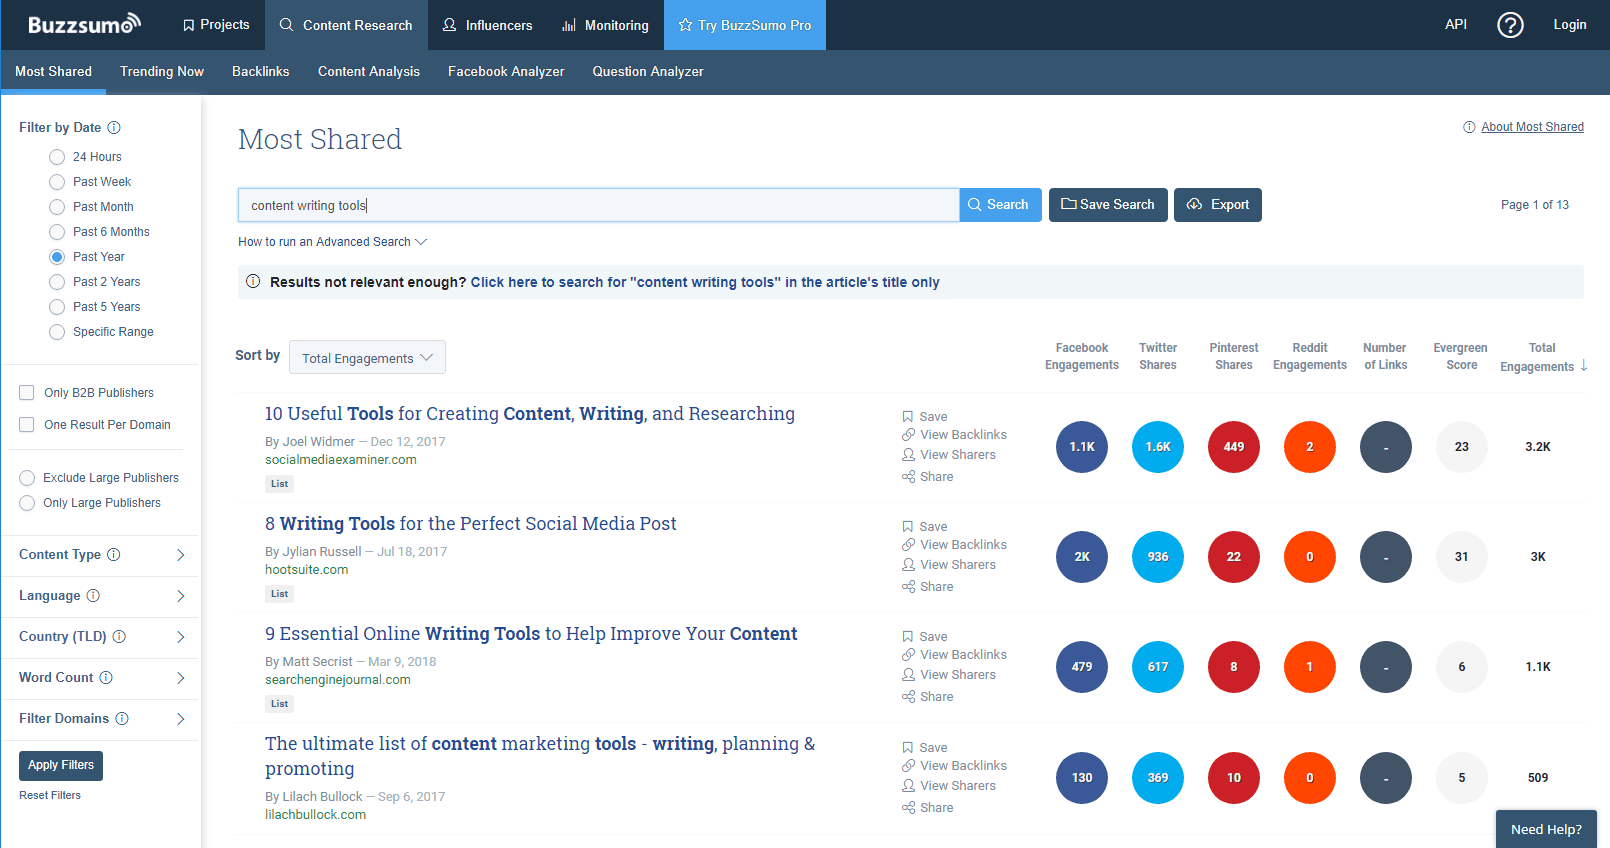
Task: Click the Save Search button
Action: click(x=1108, y=205)
